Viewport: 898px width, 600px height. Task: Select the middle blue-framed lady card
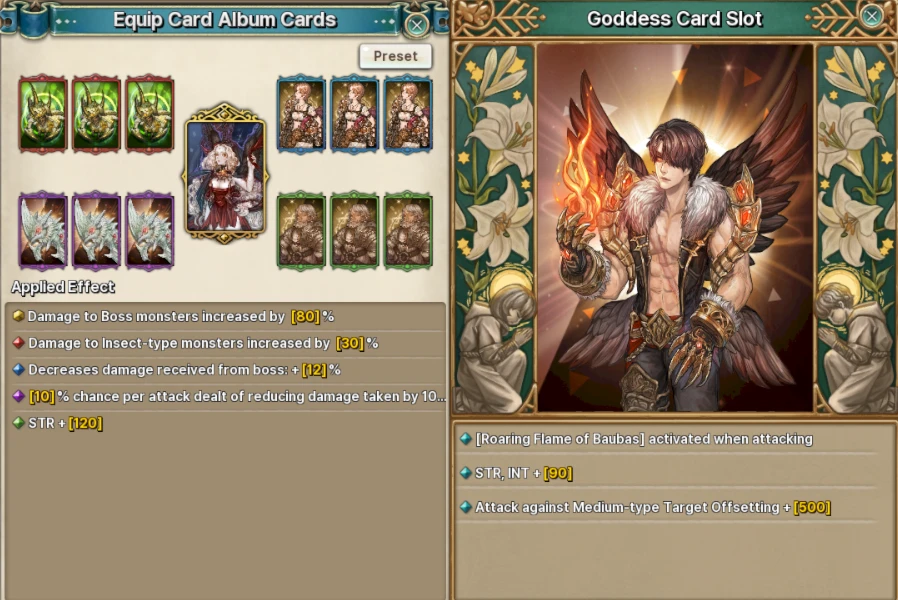coord(355,115)
